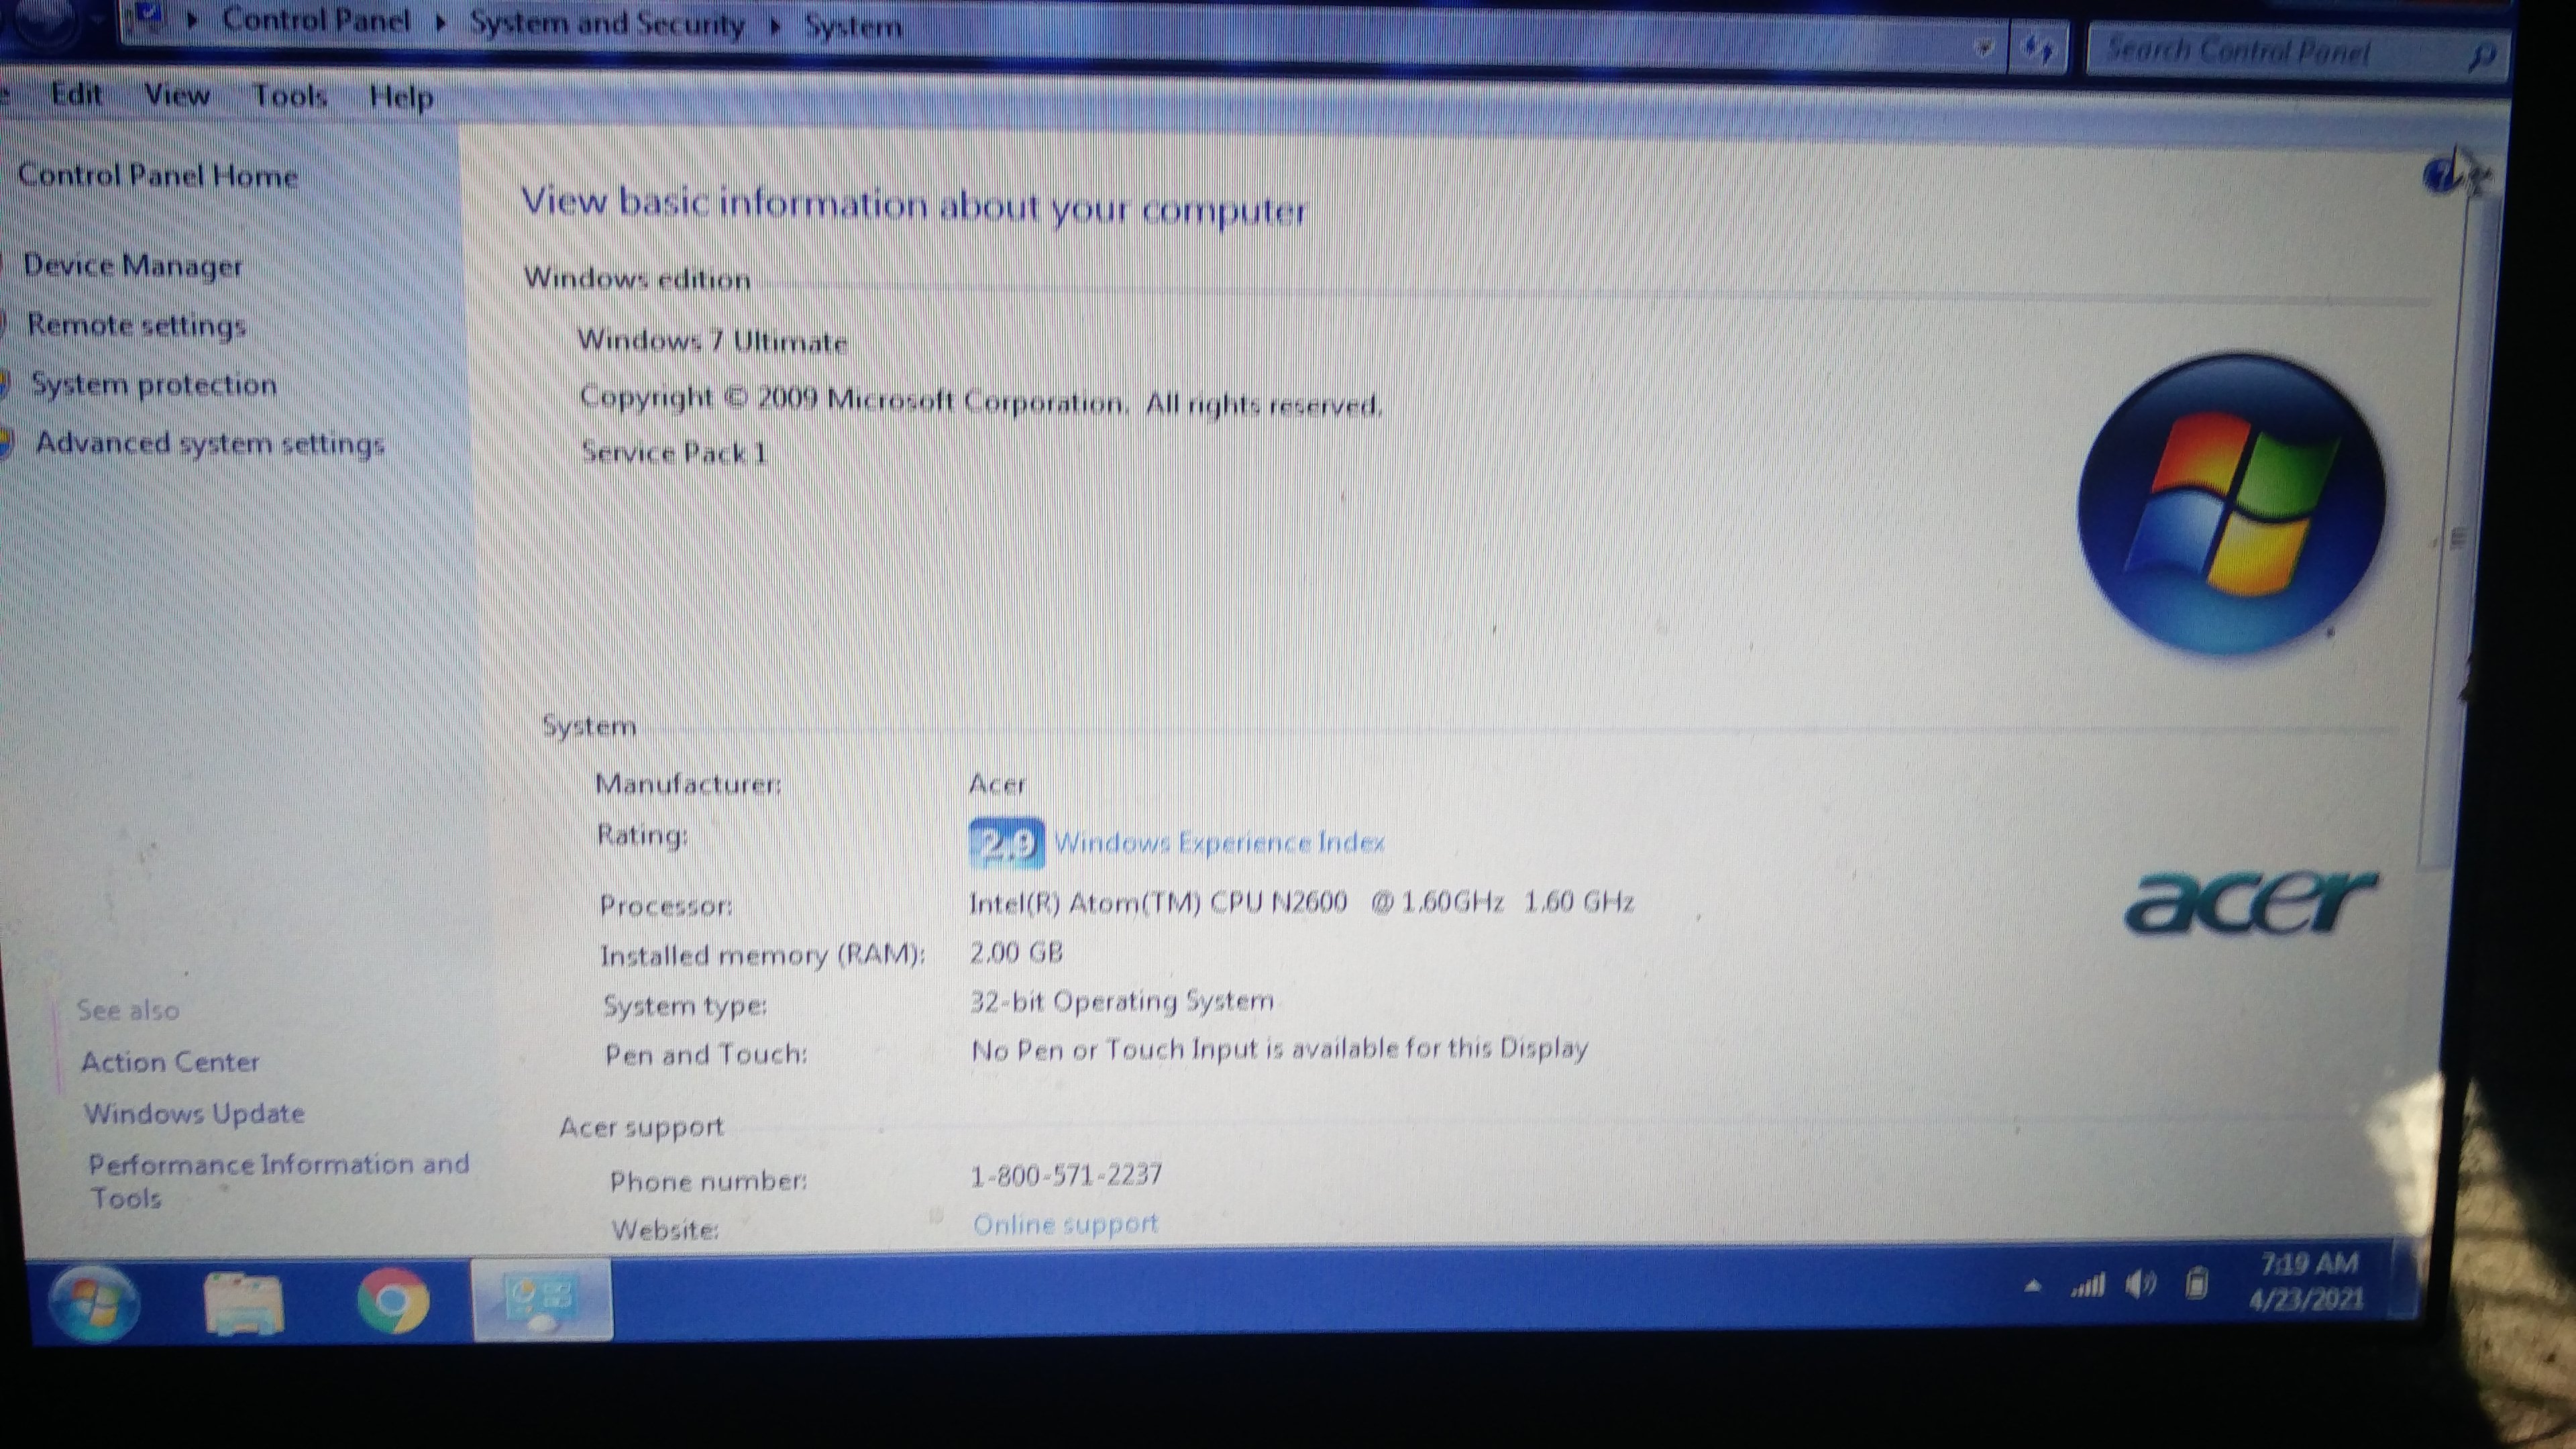Click the network signal tray icon

coord(2088,1285)
